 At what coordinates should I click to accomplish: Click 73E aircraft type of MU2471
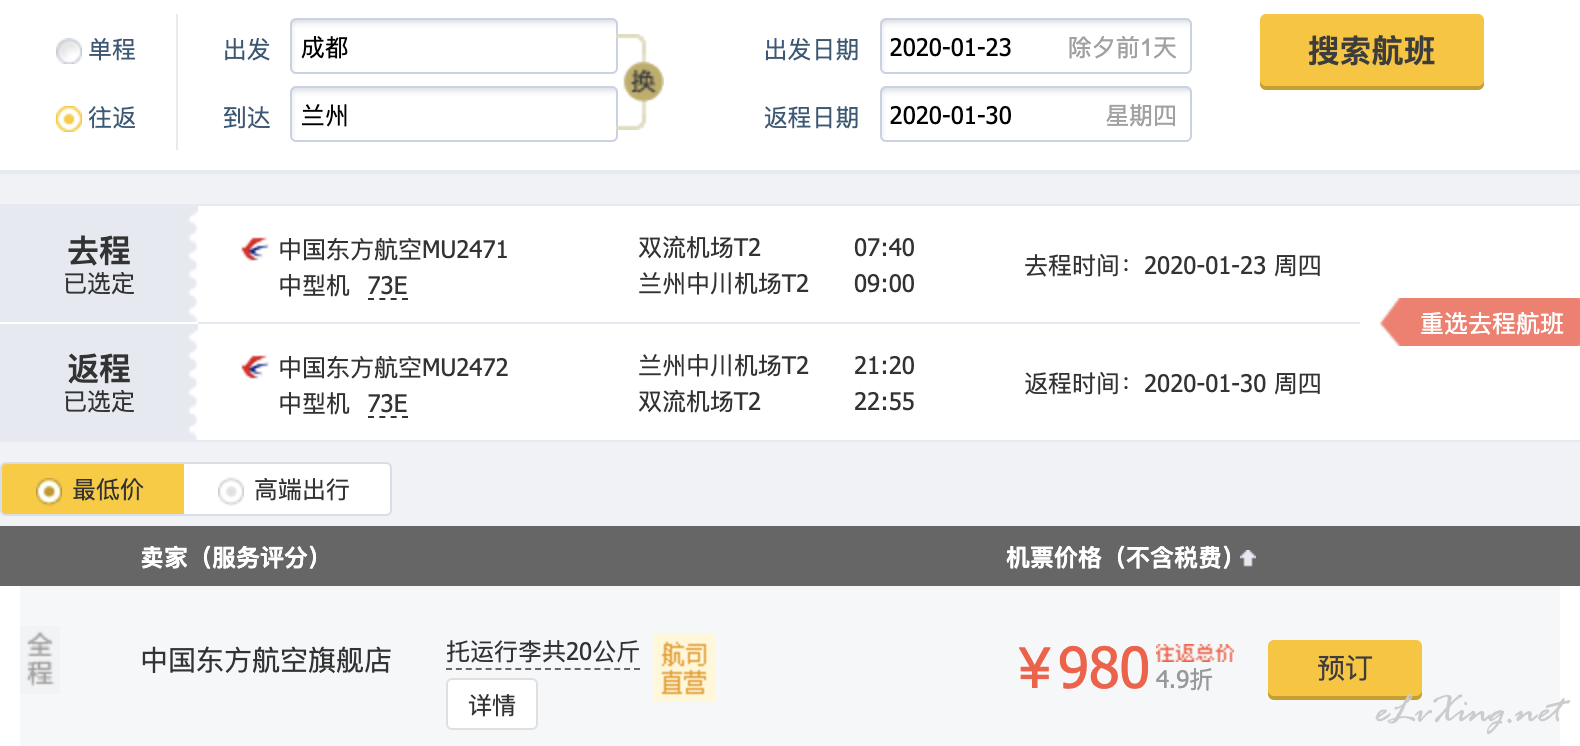click(x=388, y=286)
